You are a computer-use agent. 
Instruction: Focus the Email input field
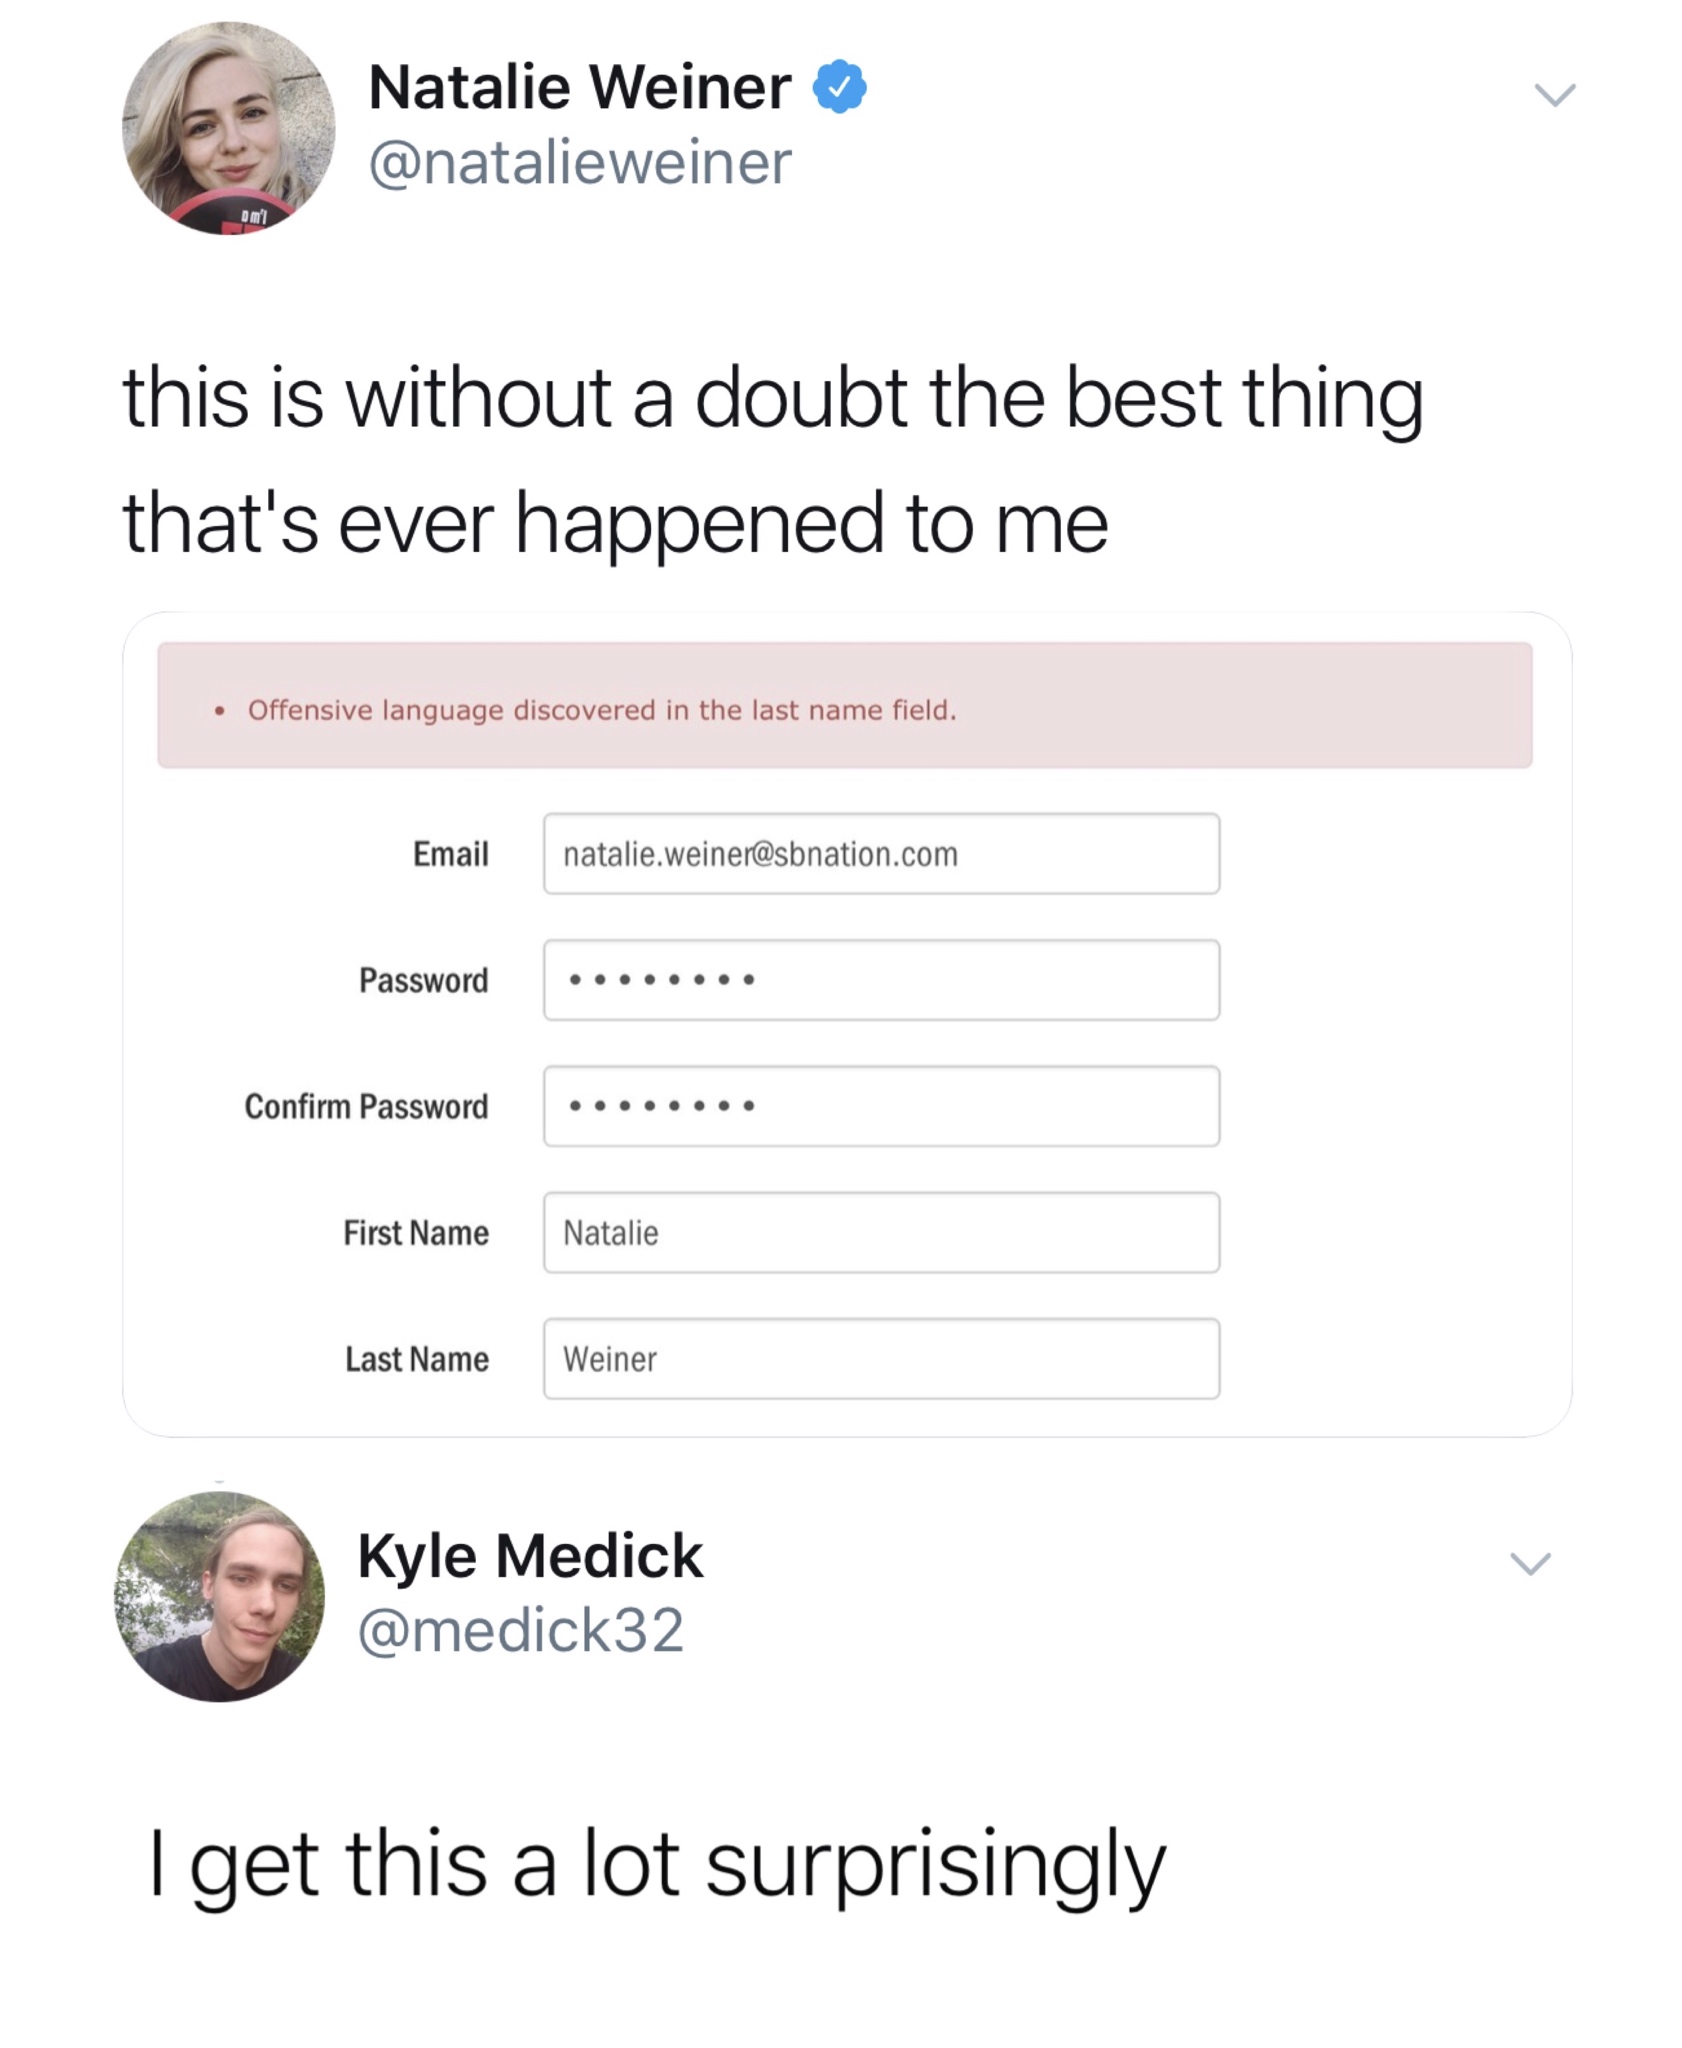(x=880, y=854)
